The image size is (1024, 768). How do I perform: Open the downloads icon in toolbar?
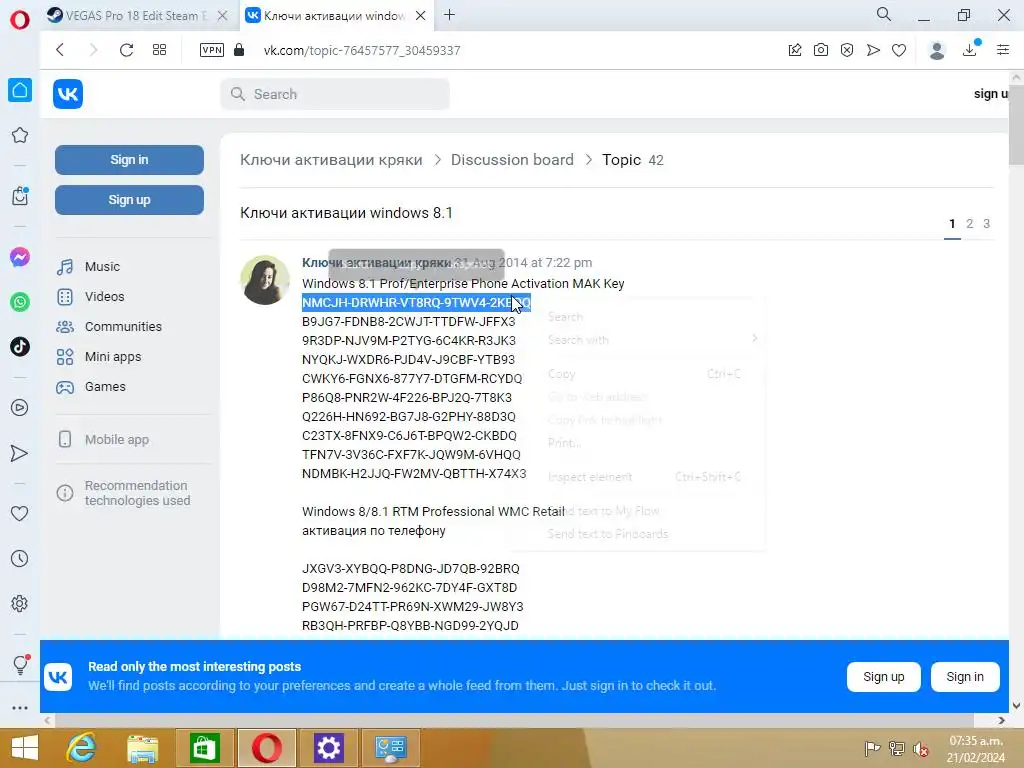pyautogui.click(x=971, y=49)
